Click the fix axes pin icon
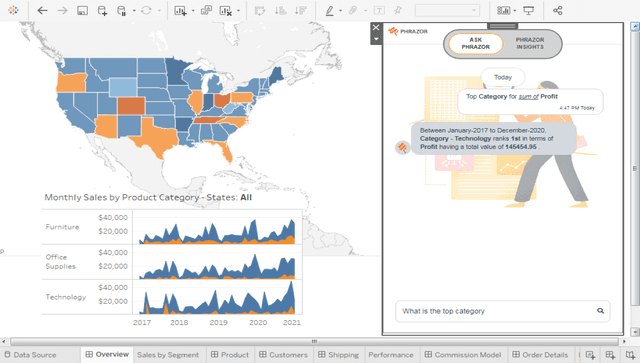Image resolution: width=640 pixels, height=363 pixels. pos(398,11)
